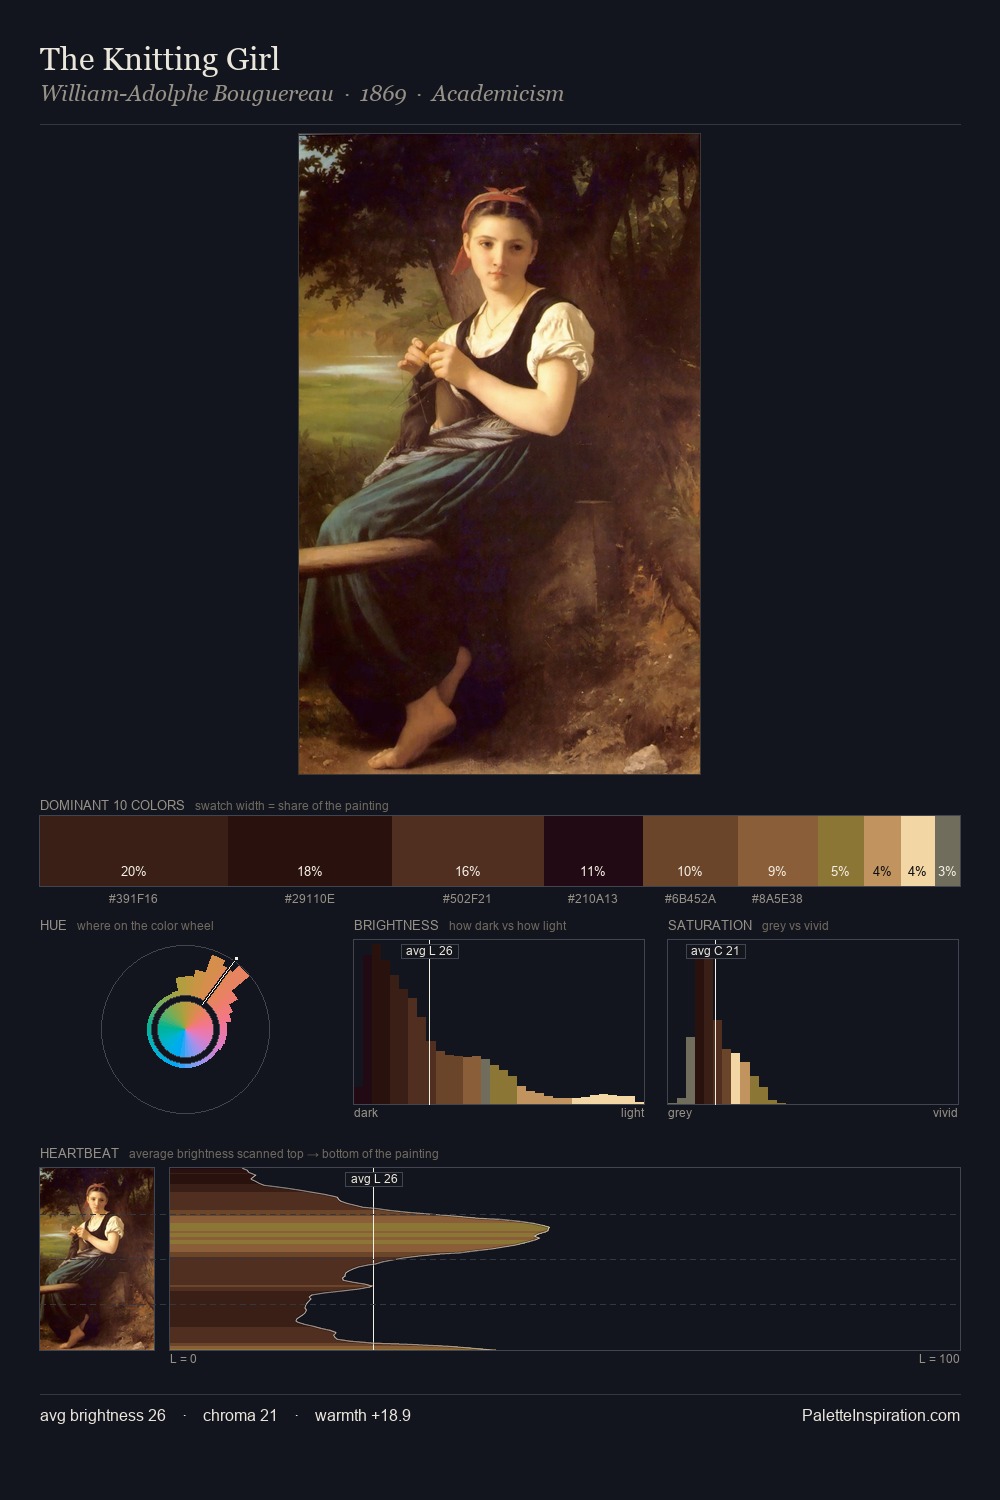This screenshot has height=1500, width=1000.
Task: Choose the 9% swatch #8A5E38
Action: point(778,851)
